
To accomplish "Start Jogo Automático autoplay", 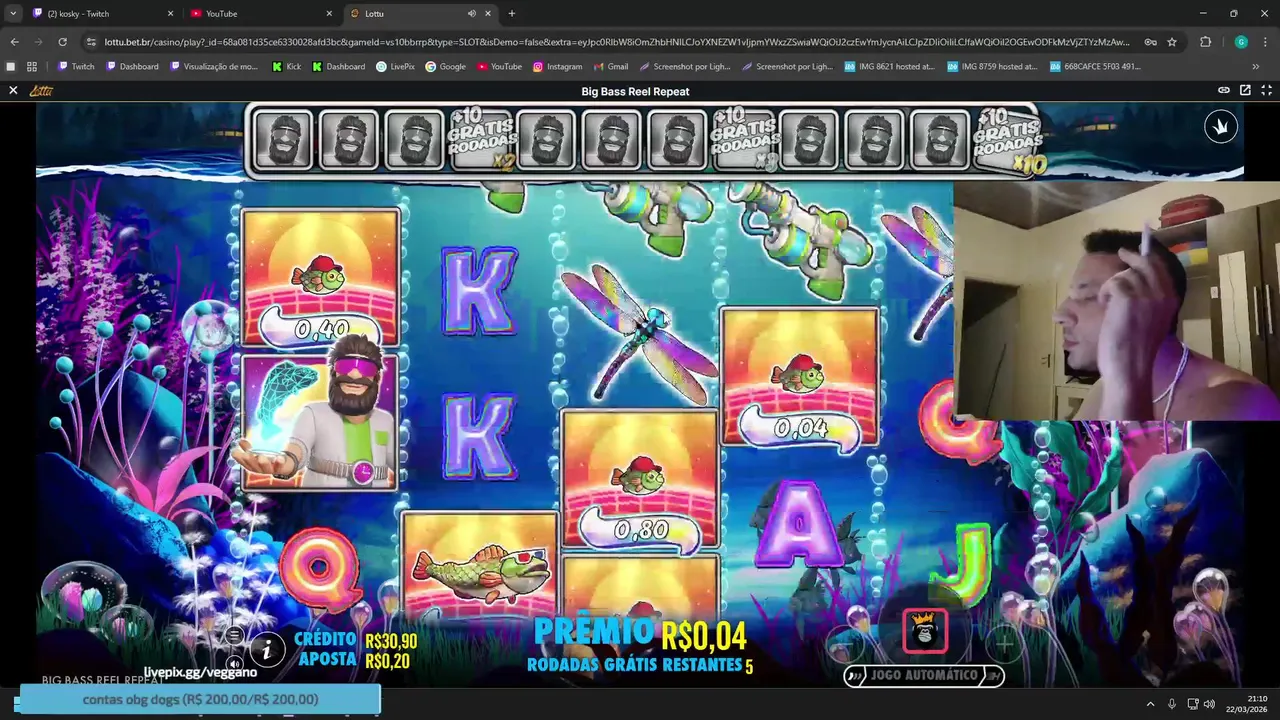I will (x=923, y=675).
